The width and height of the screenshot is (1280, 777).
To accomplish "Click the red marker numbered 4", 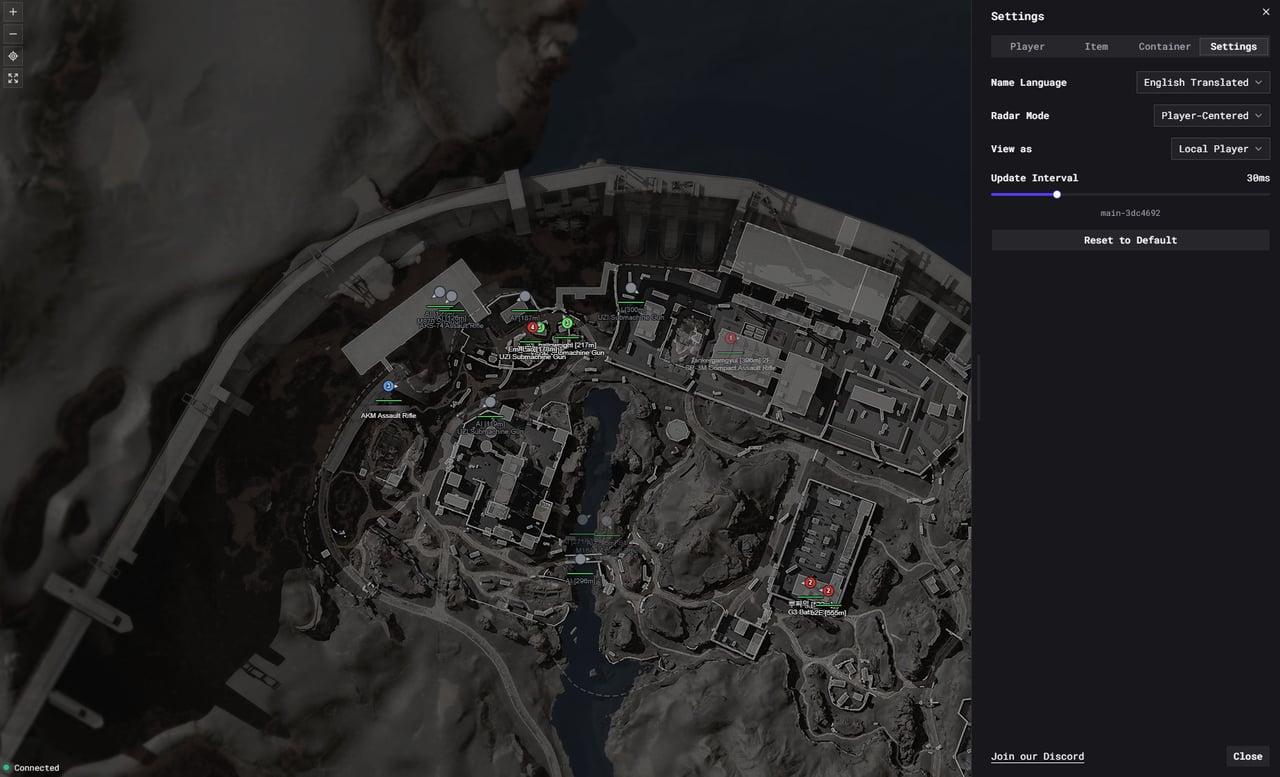I will tap(532, 327).
